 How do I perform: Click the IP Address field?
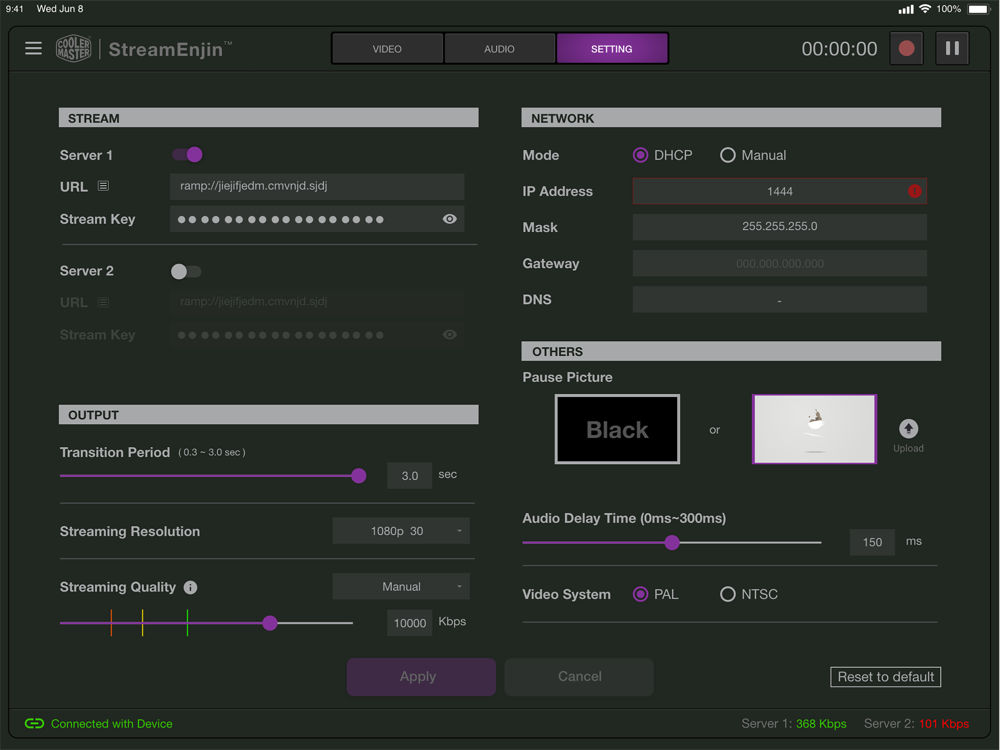coord(779,191)
